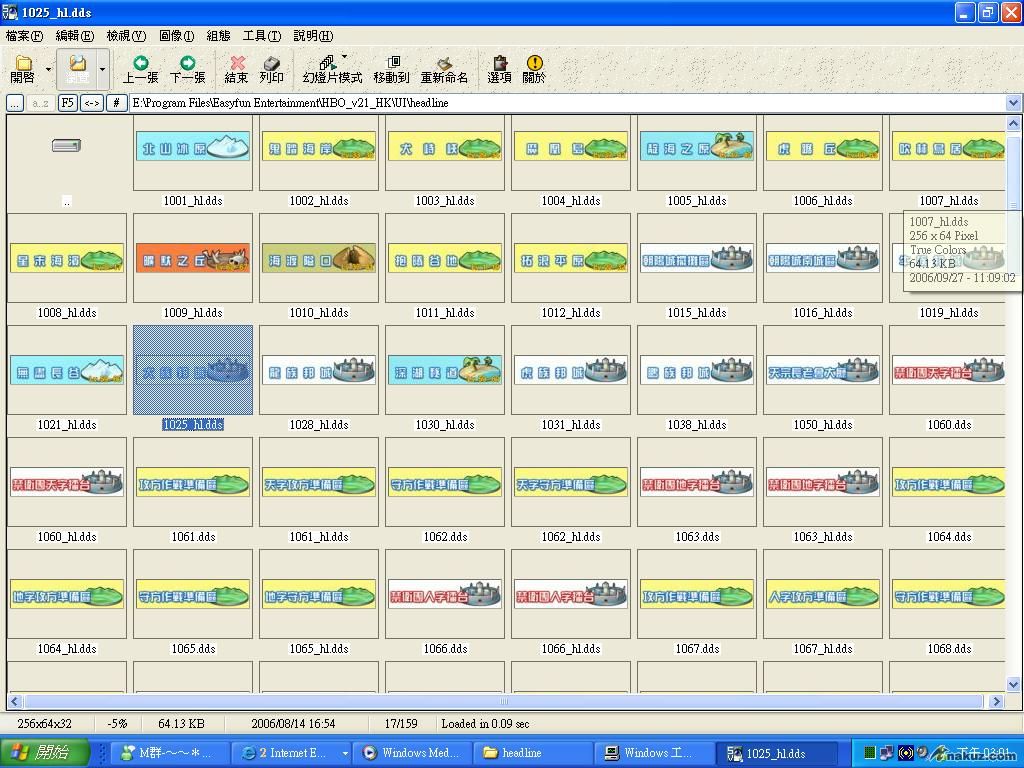Go to next image with 下一張
1024x768 pixels.
[x=187, y=63]
